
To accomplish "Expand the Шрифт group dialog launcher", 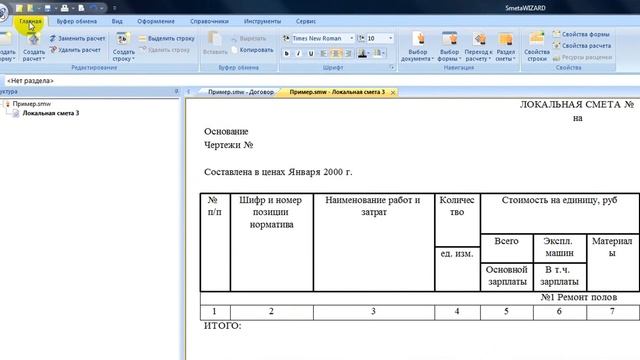I will click(x=392, y=68).
